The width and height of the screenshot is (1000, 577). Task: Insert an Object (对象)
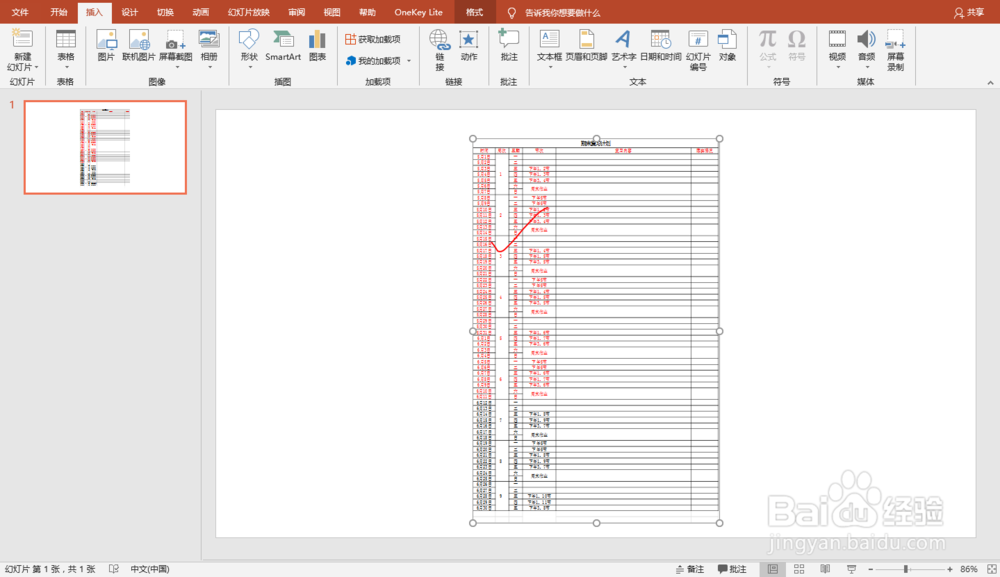point(727,40)
